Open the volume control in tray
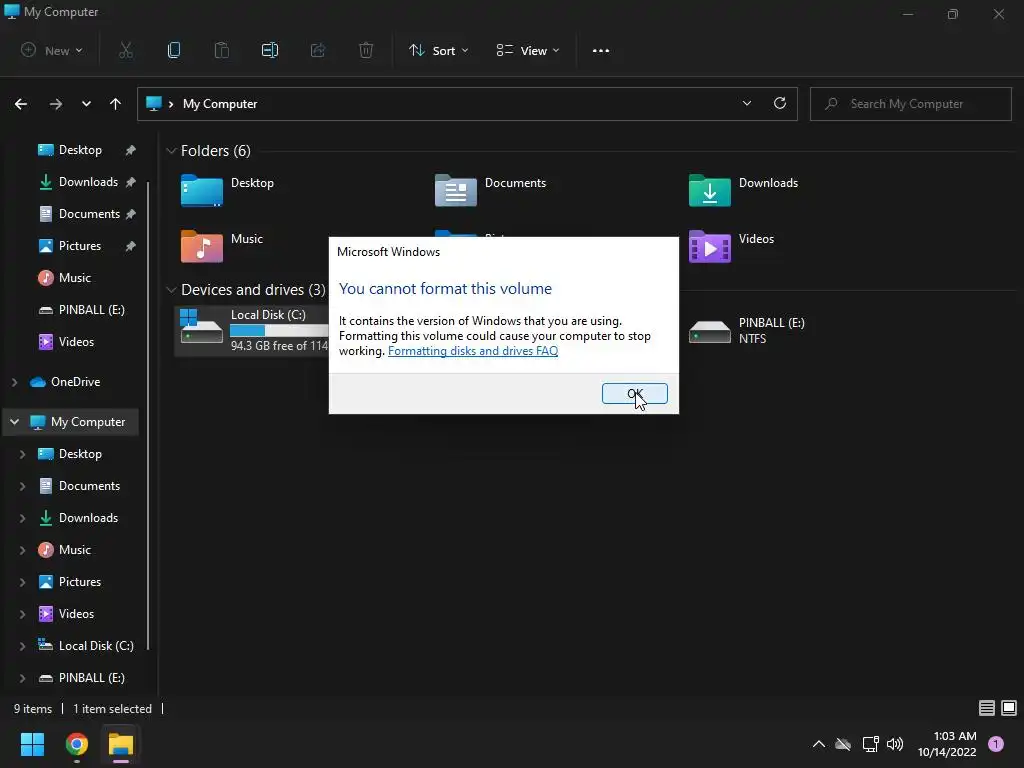The image size is (1024, 768). 895,744
